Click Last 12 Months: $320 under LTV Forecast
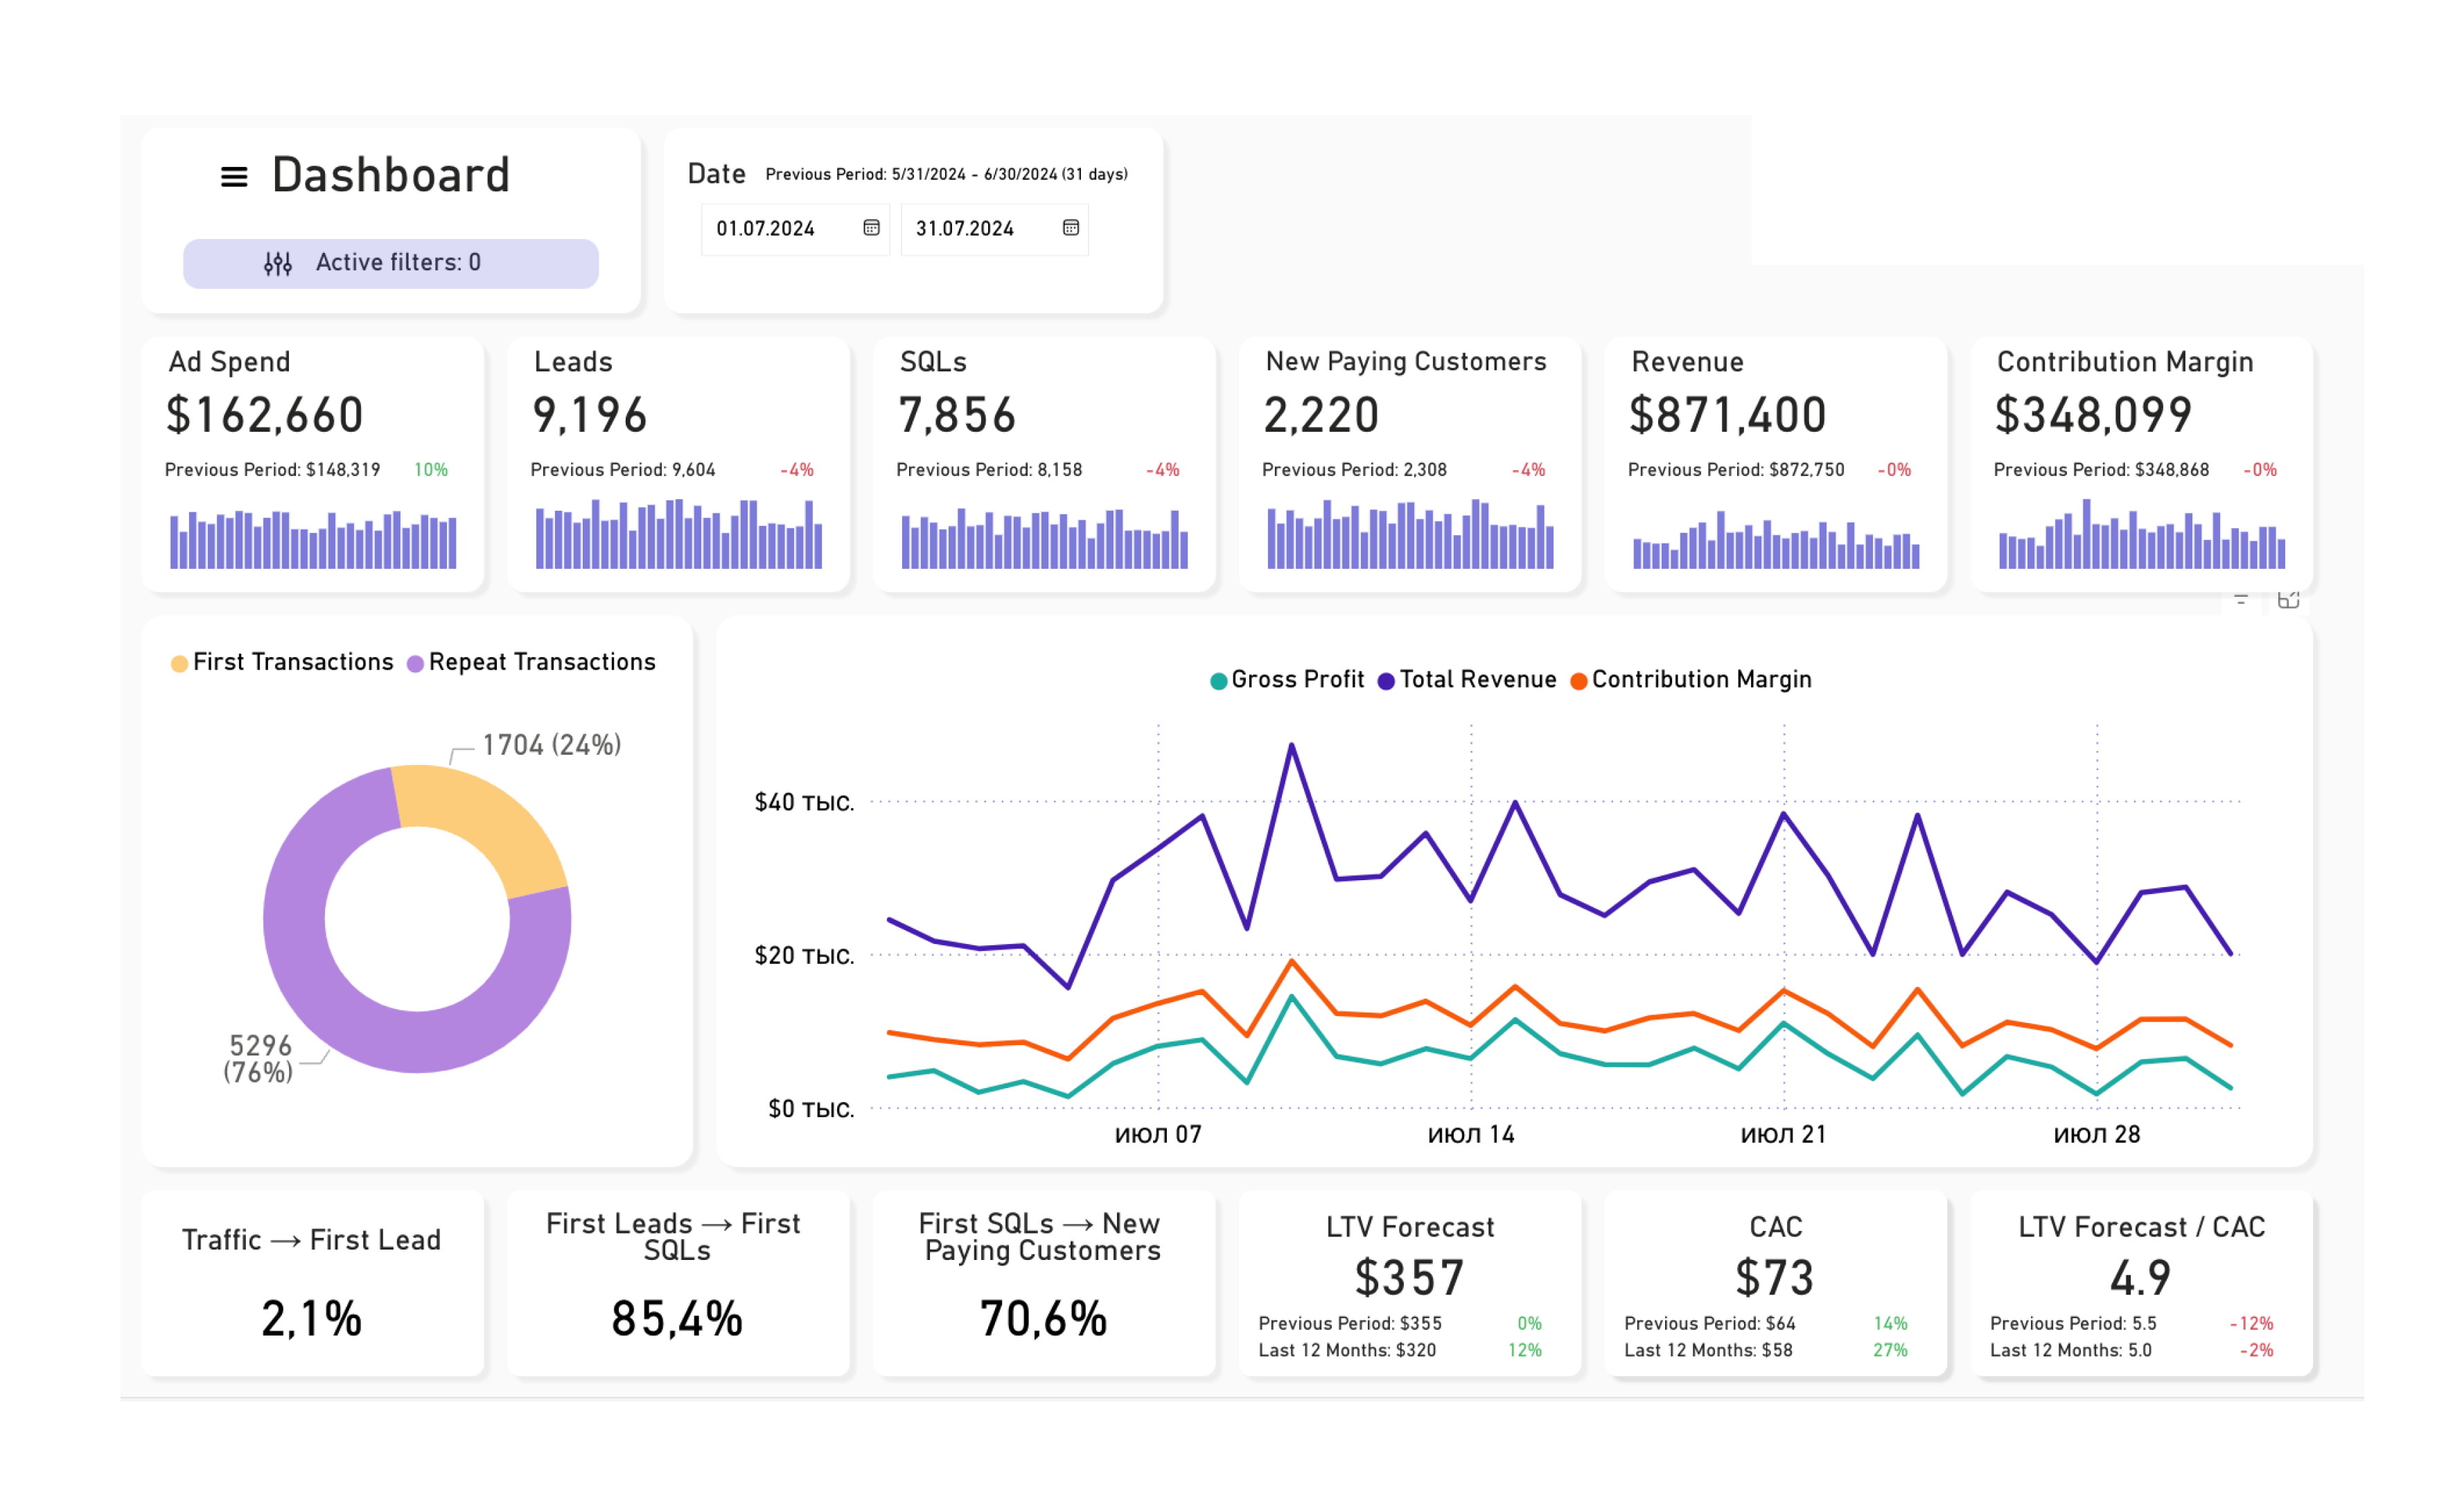The image size is (2464, 1497). (x=1347, y=1351)
